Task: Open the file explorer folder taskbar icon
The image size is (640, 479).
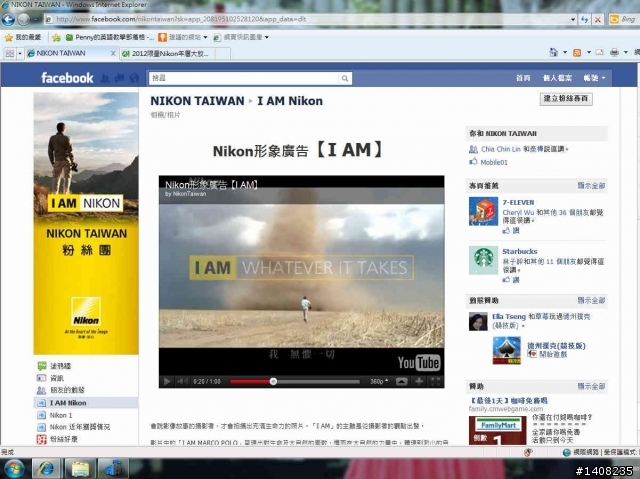Action: click(80, 468)
